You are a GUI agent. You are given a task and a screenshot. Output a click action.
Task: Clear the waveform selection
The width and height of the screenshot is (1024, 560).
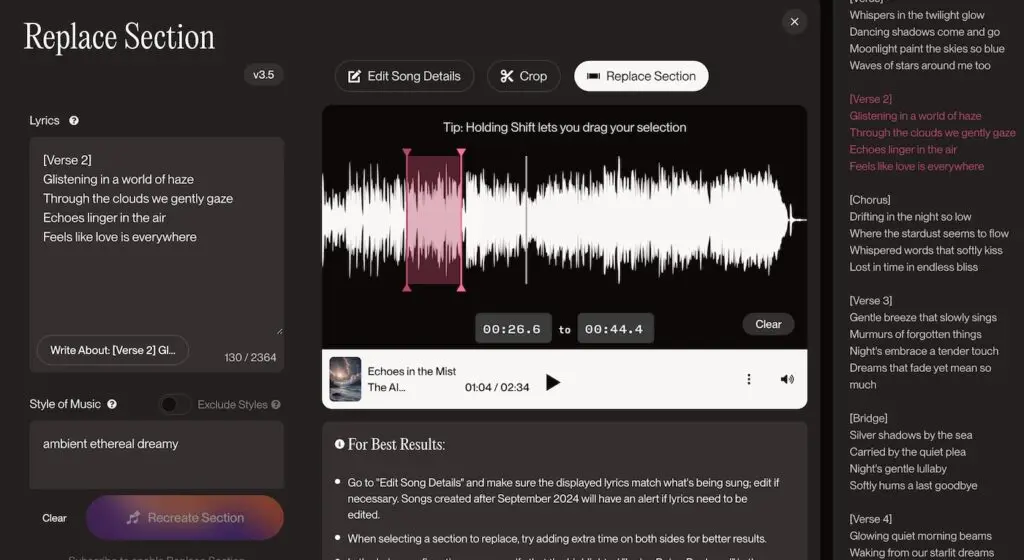coord(768,324)
